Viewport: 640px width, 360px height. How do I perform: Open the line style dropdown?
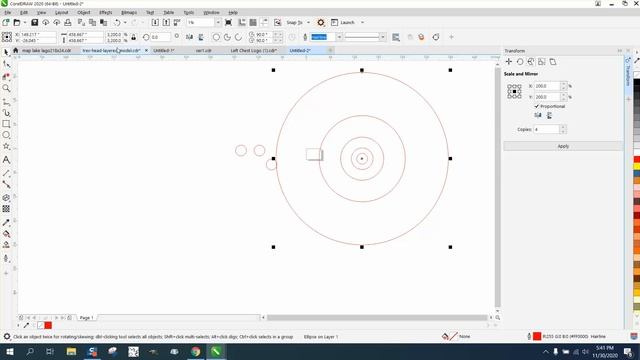click(x=382, y=37)
